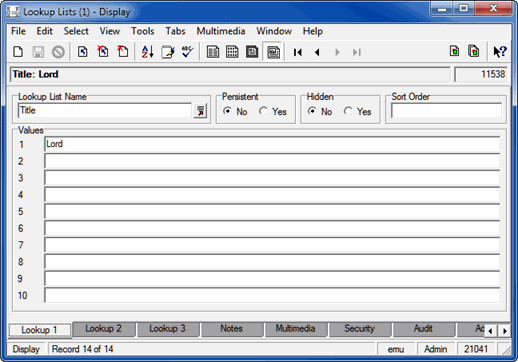Open the Tools menu
The image size is (518, 362).
[x=143, y=31]
